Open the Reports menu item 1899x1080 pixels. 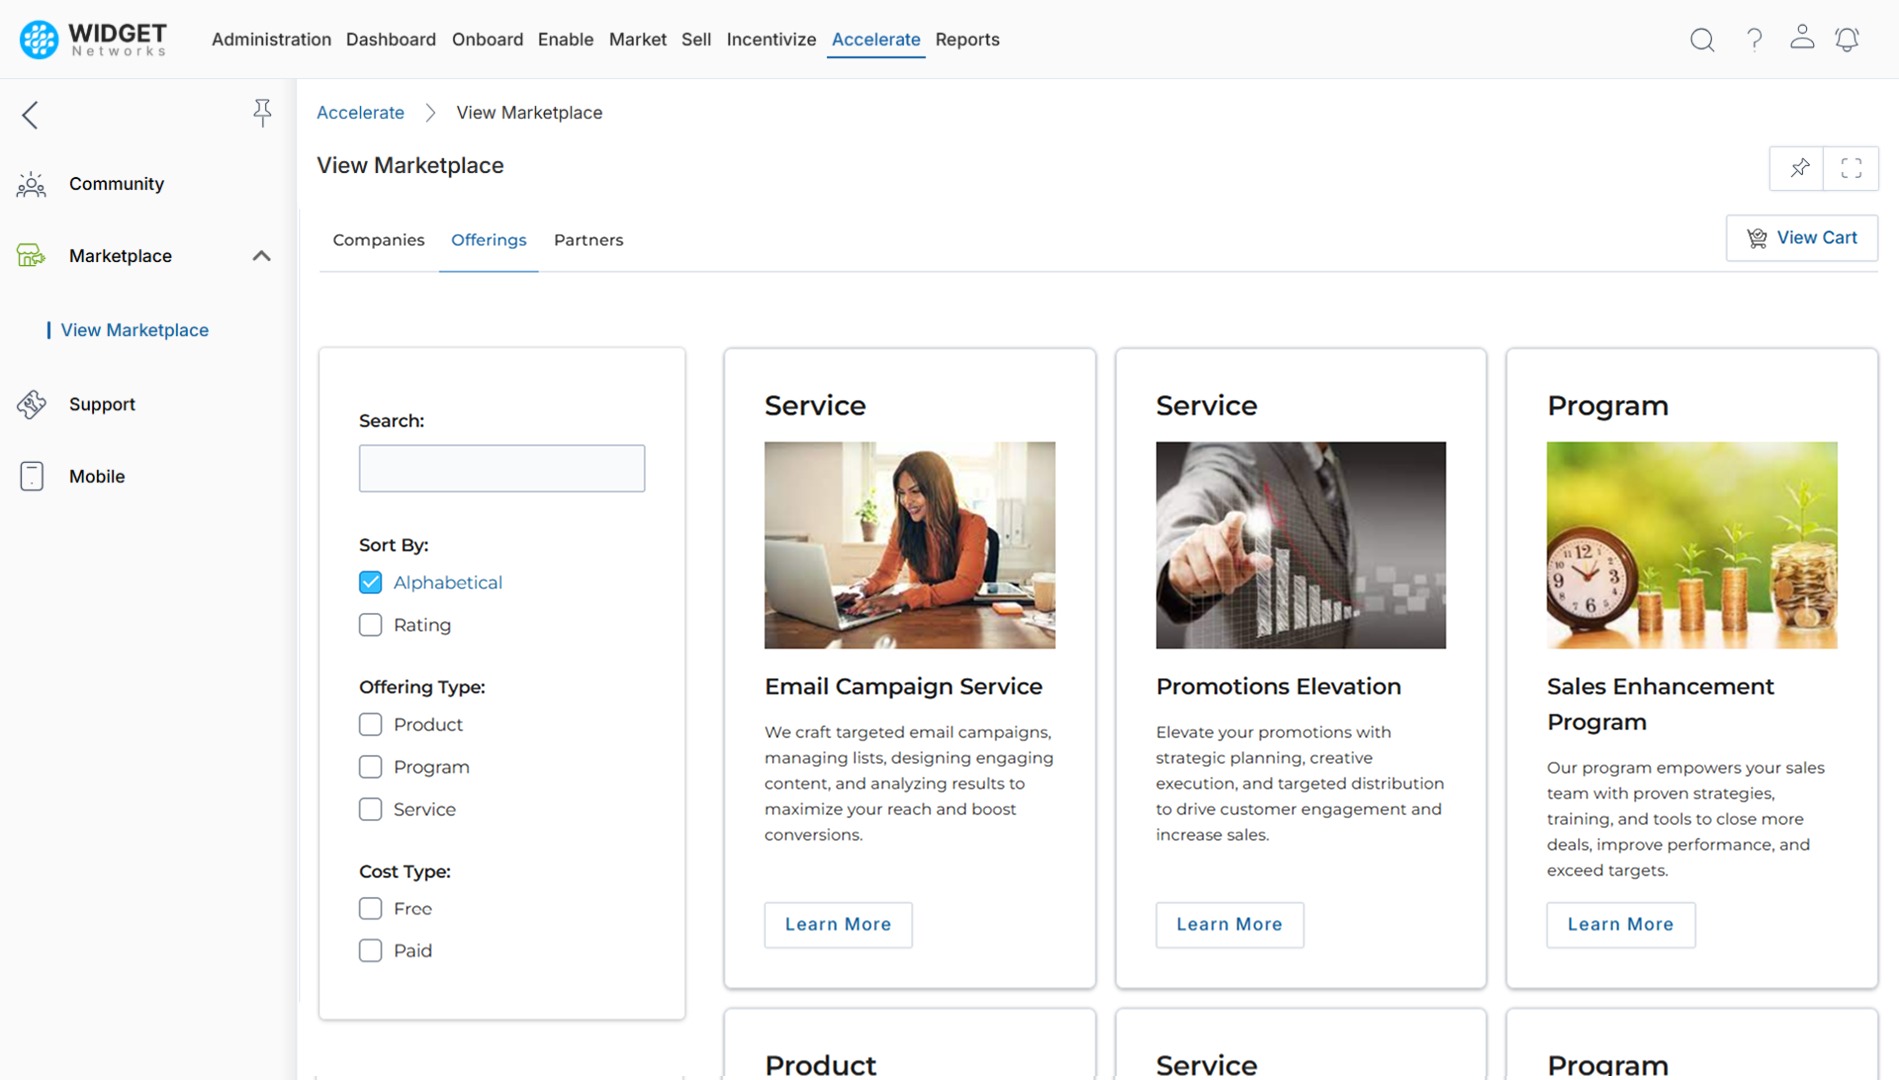967,40
